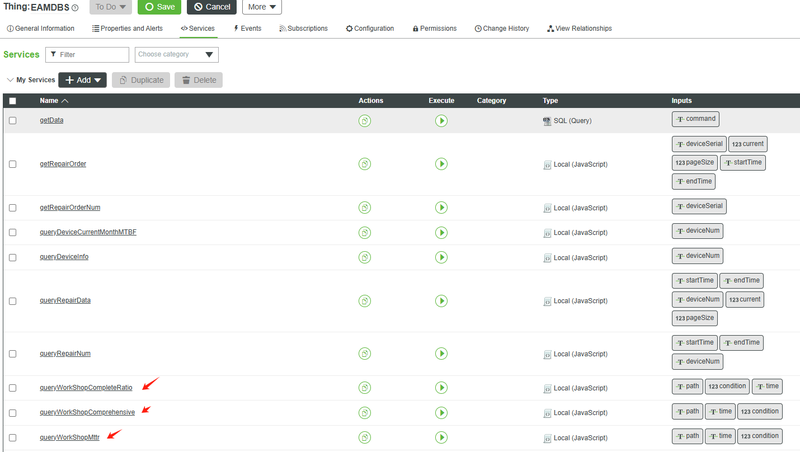
Task: Click the Delete button
Action: [198, 80]
